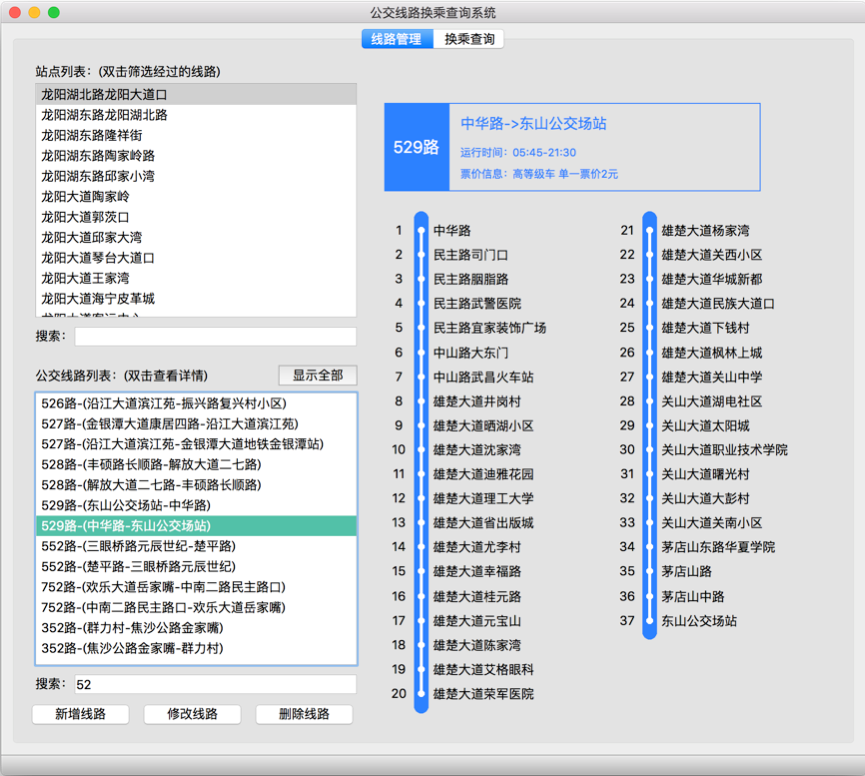
Task: Select route 752路 欢乐大道岳家嘴-中南二路民主路口
Action: coord(196,587)
